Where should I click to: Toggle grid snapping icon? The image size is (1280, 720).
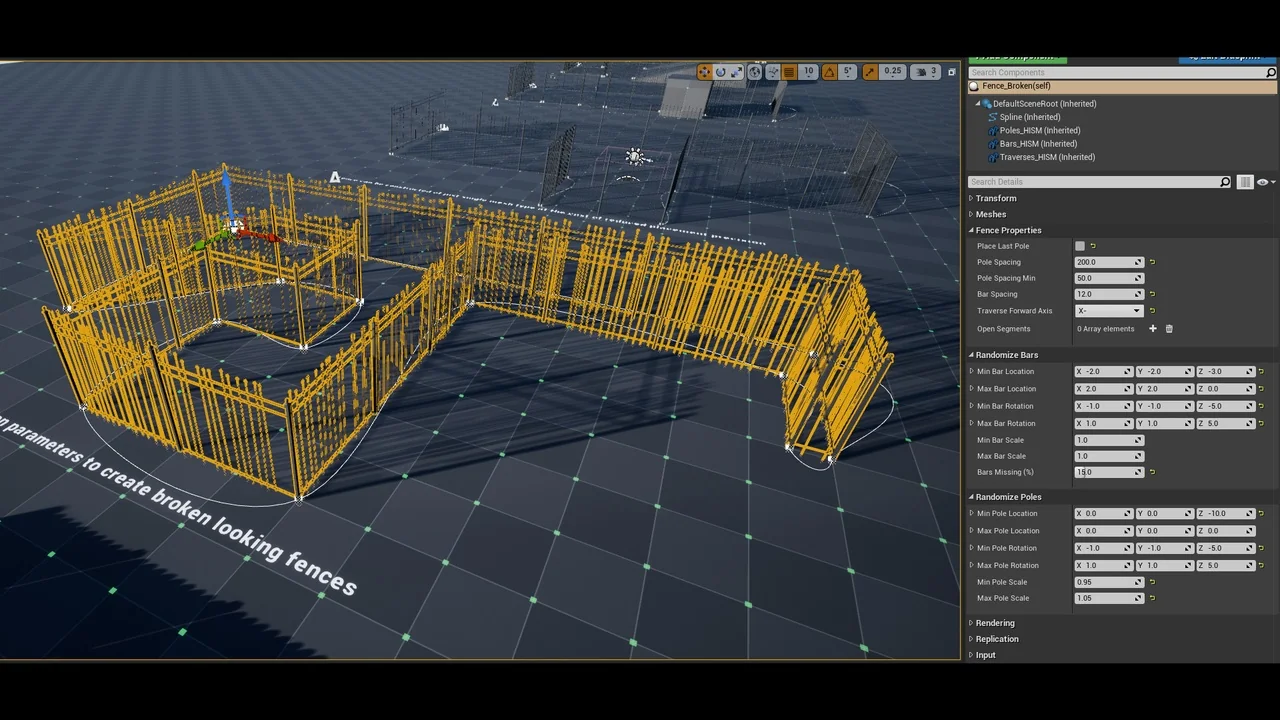tap(789, 71)
